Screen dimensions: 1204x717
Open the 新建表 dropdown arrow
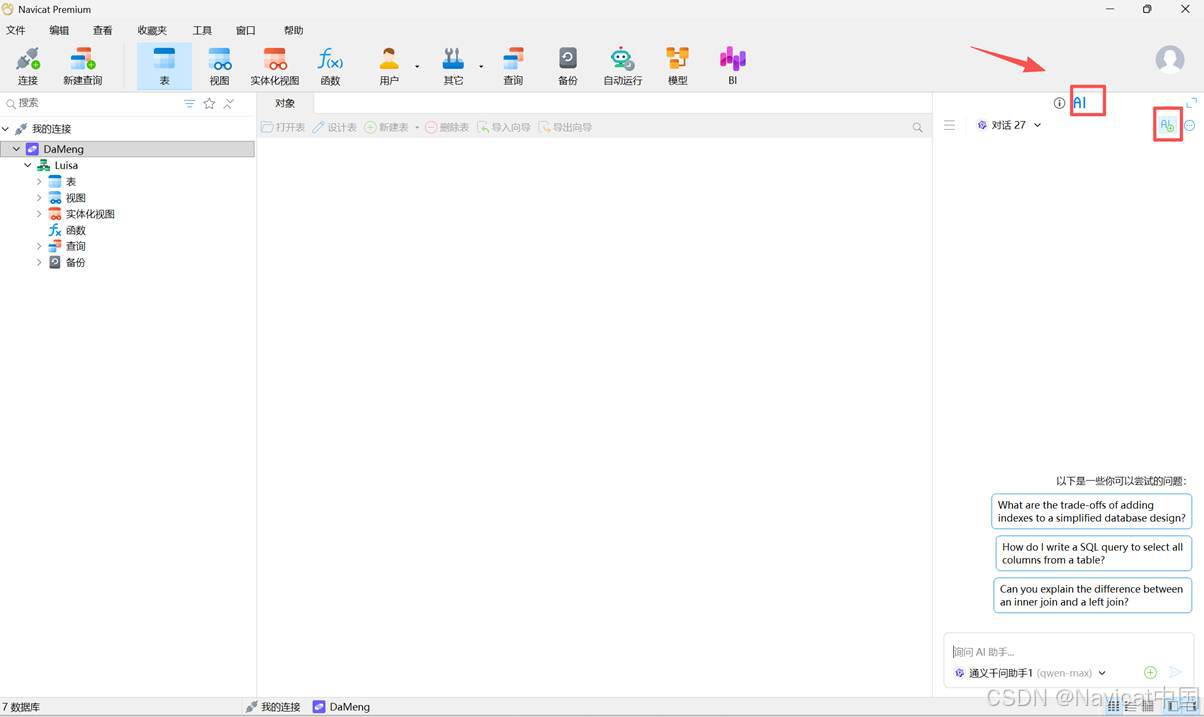[x=417, y=128]
